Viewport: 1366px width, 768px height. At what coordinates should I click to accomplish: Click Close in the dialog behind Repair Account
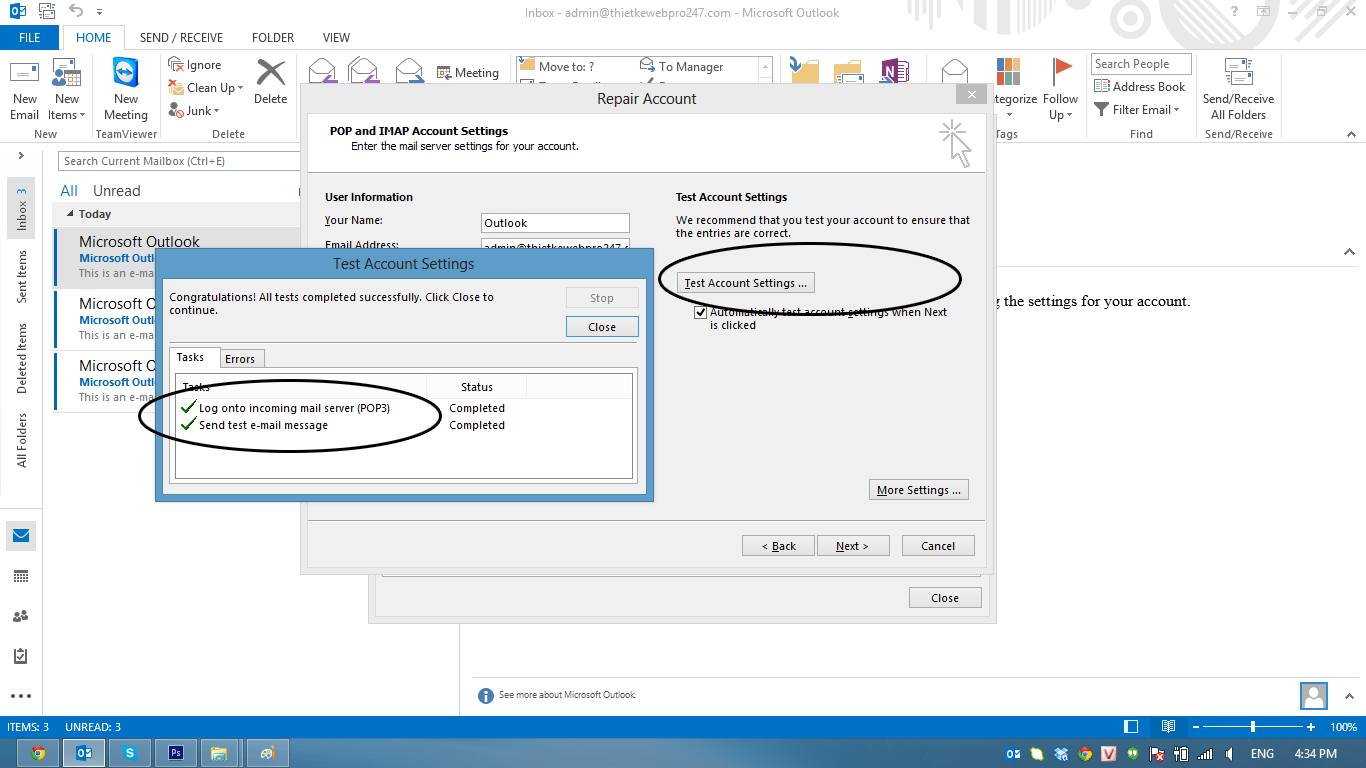point(945,598)
